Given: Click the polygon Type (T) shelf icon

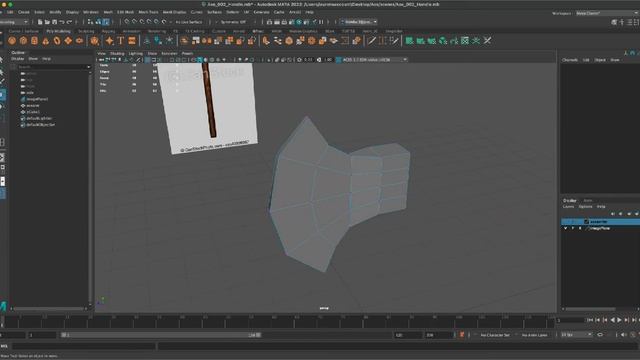Looking at the screenshot, I should tap(121, 40).
